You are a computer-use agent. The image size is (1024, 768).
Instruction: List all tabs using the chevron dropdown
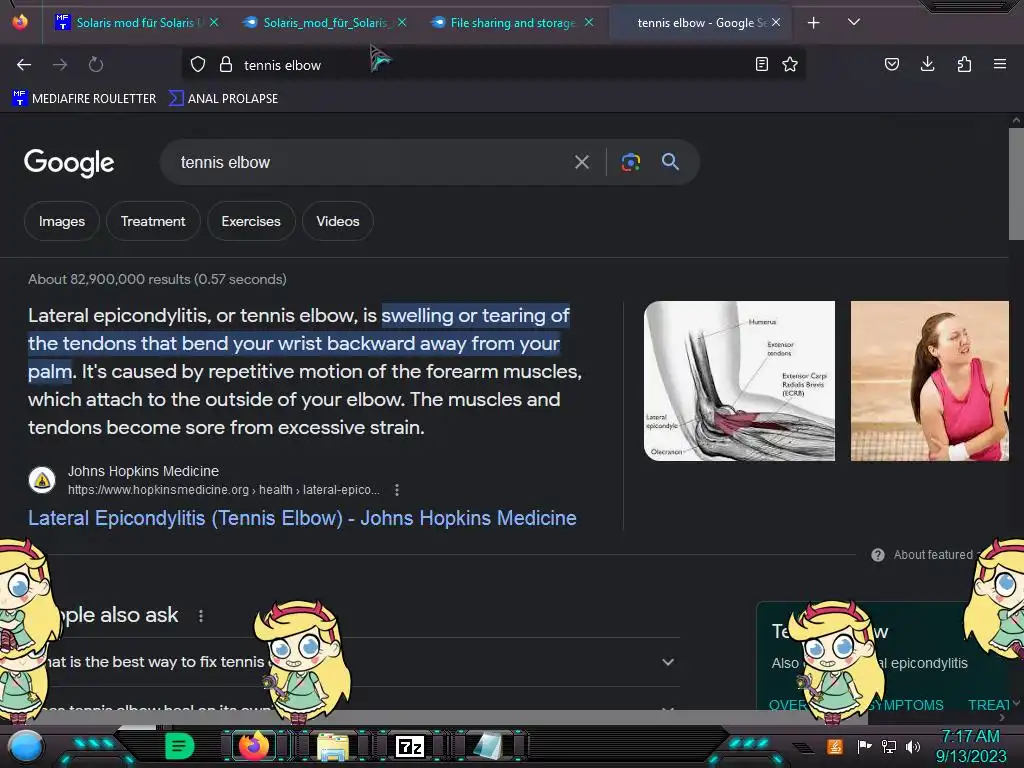tap(854, 22)
